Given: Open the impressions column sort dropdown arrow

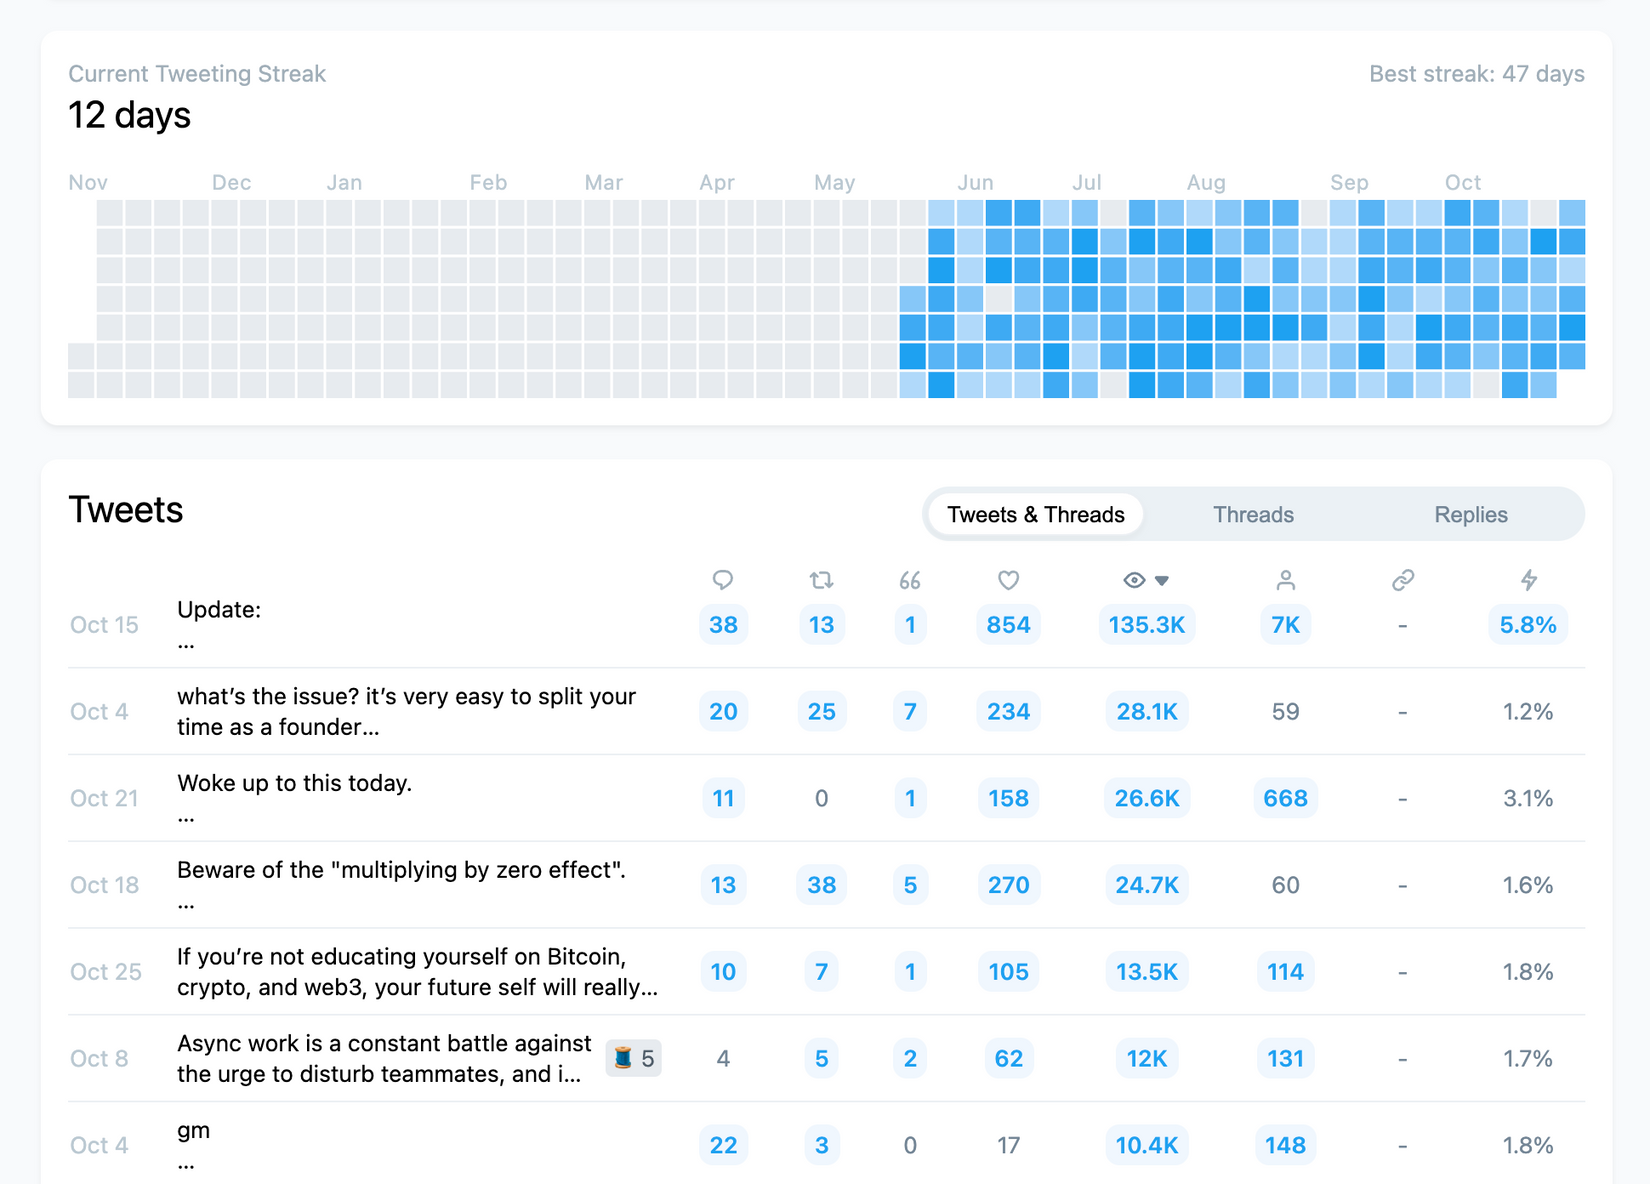Looking at the screenshot, I should tap(1163, 580).
